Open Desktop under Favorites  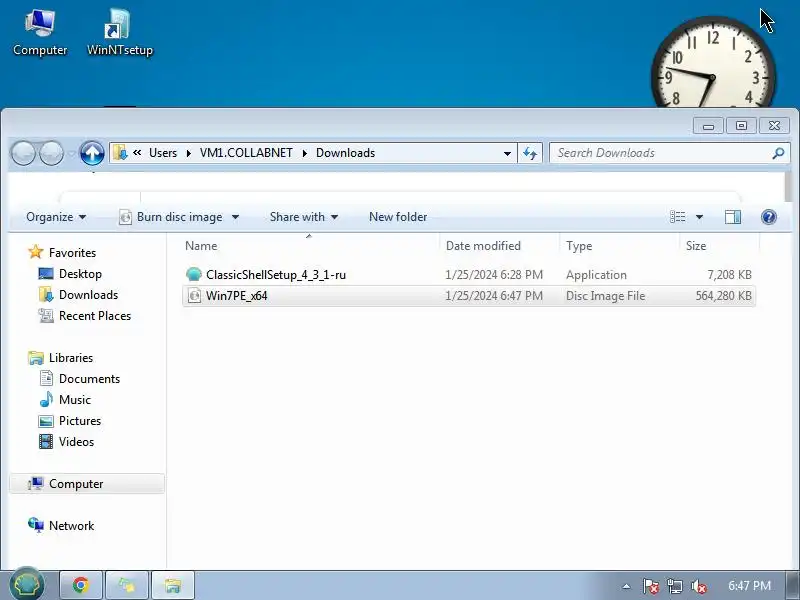[80, 274]
